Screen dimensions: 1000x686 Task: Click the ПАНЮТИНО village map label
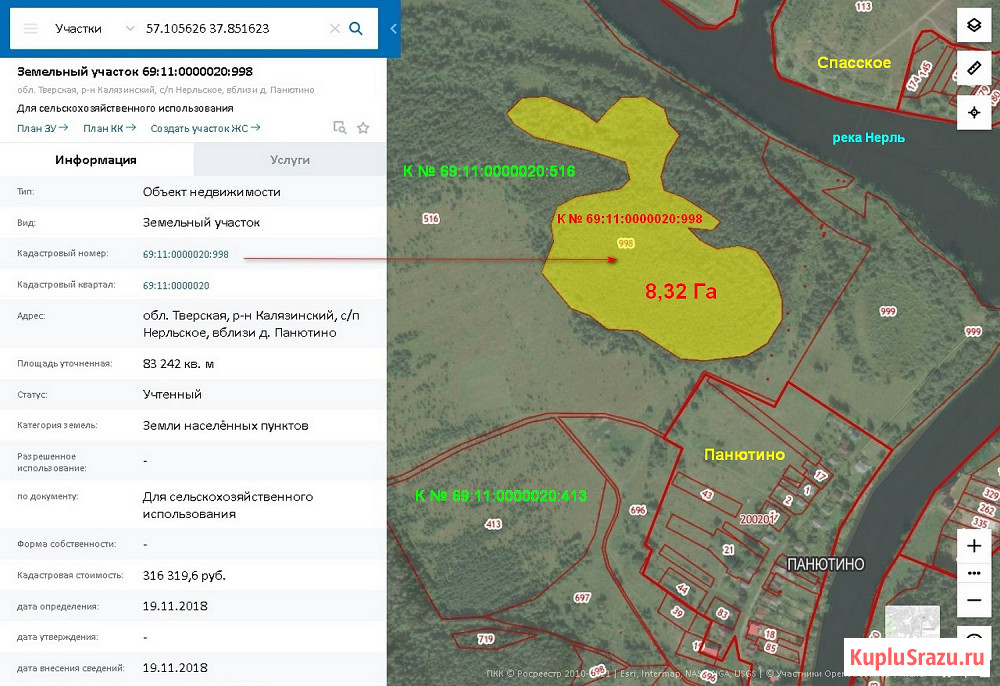826,564
